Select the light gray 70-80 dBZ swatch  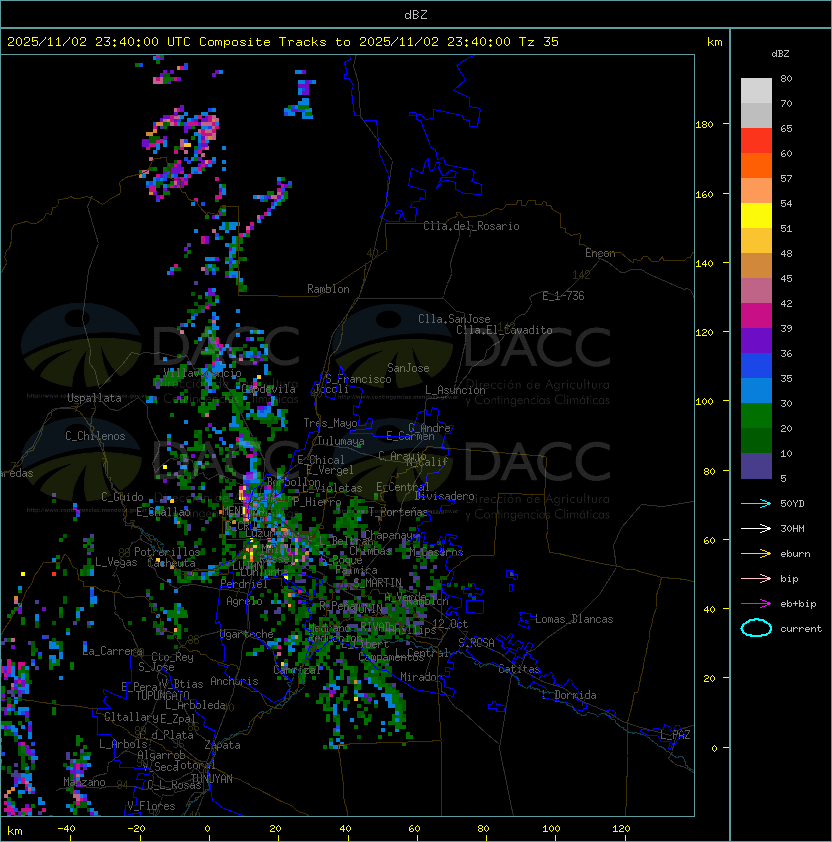(756, 91)
